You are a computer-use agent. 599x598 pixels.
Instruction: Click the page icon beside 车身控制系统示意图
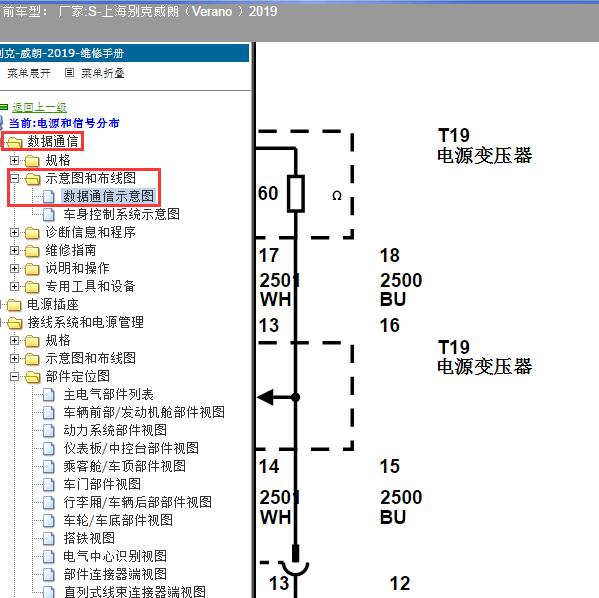pyautogui.click(x=49, y=214)
